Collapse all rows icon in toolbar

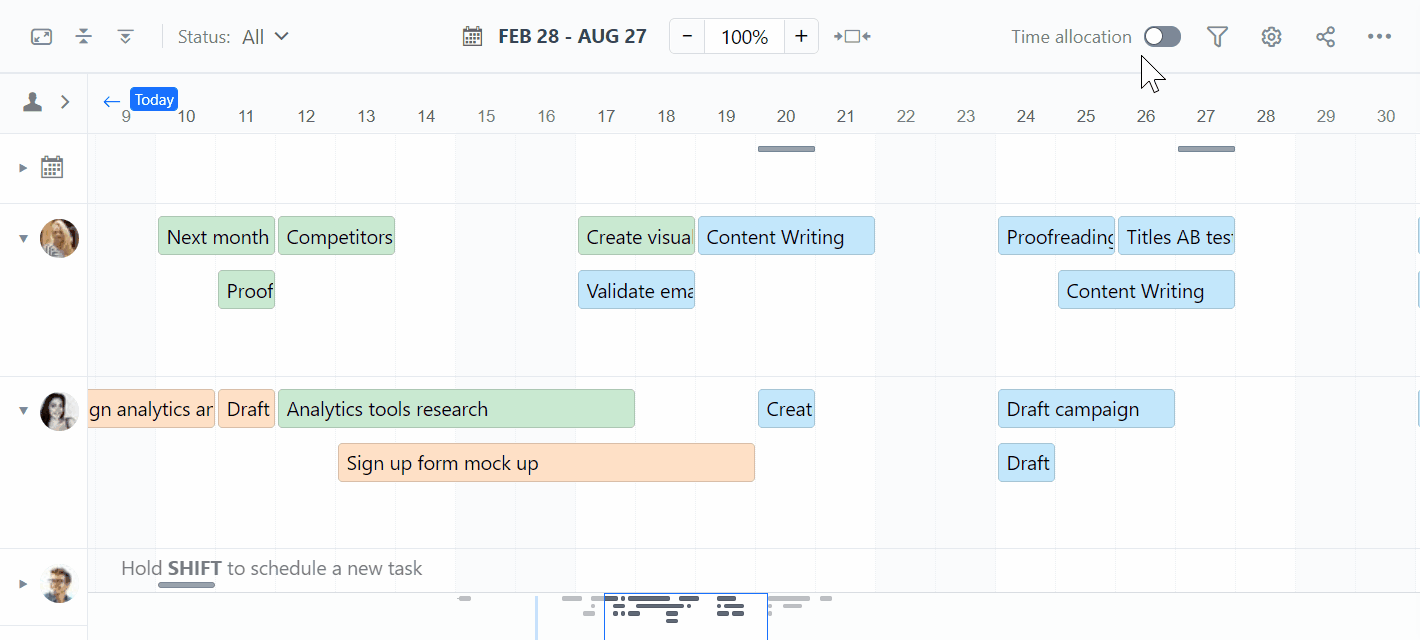84,37
